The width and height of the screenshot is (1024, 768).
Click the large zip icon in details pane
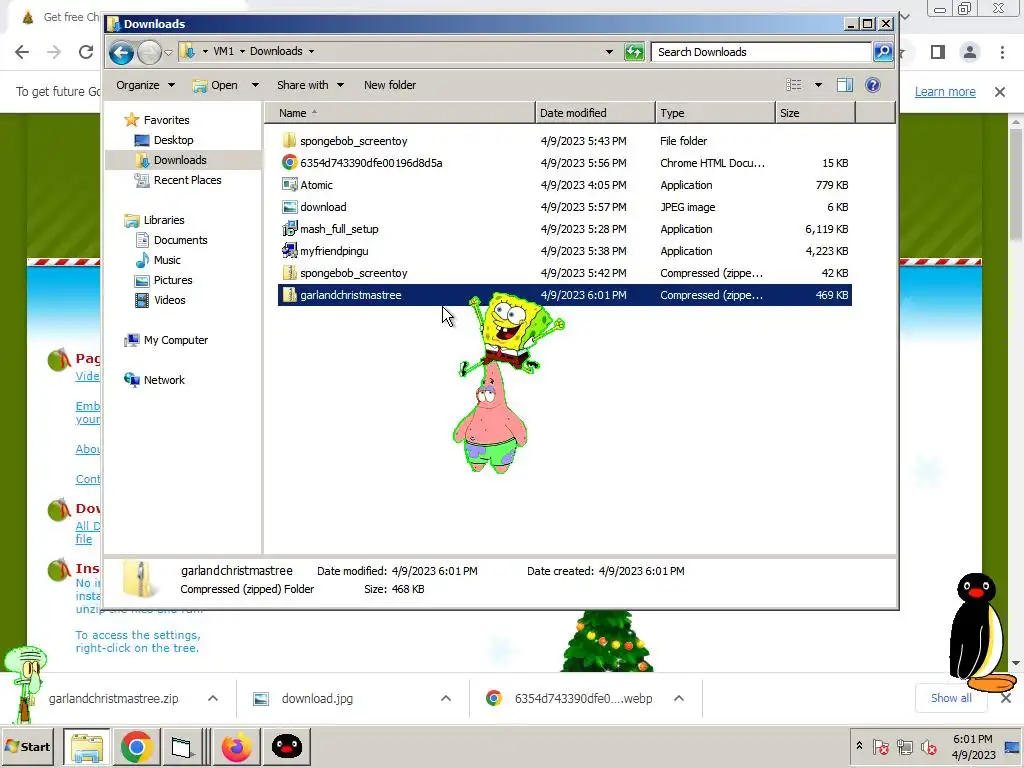139,579
